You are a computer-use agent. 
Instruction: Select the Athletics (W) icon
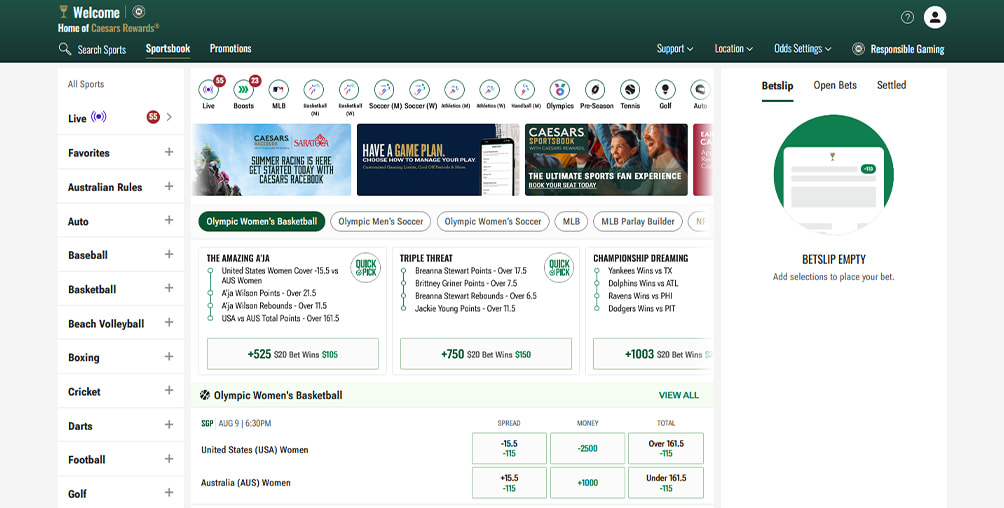click(x=490, y=90)
